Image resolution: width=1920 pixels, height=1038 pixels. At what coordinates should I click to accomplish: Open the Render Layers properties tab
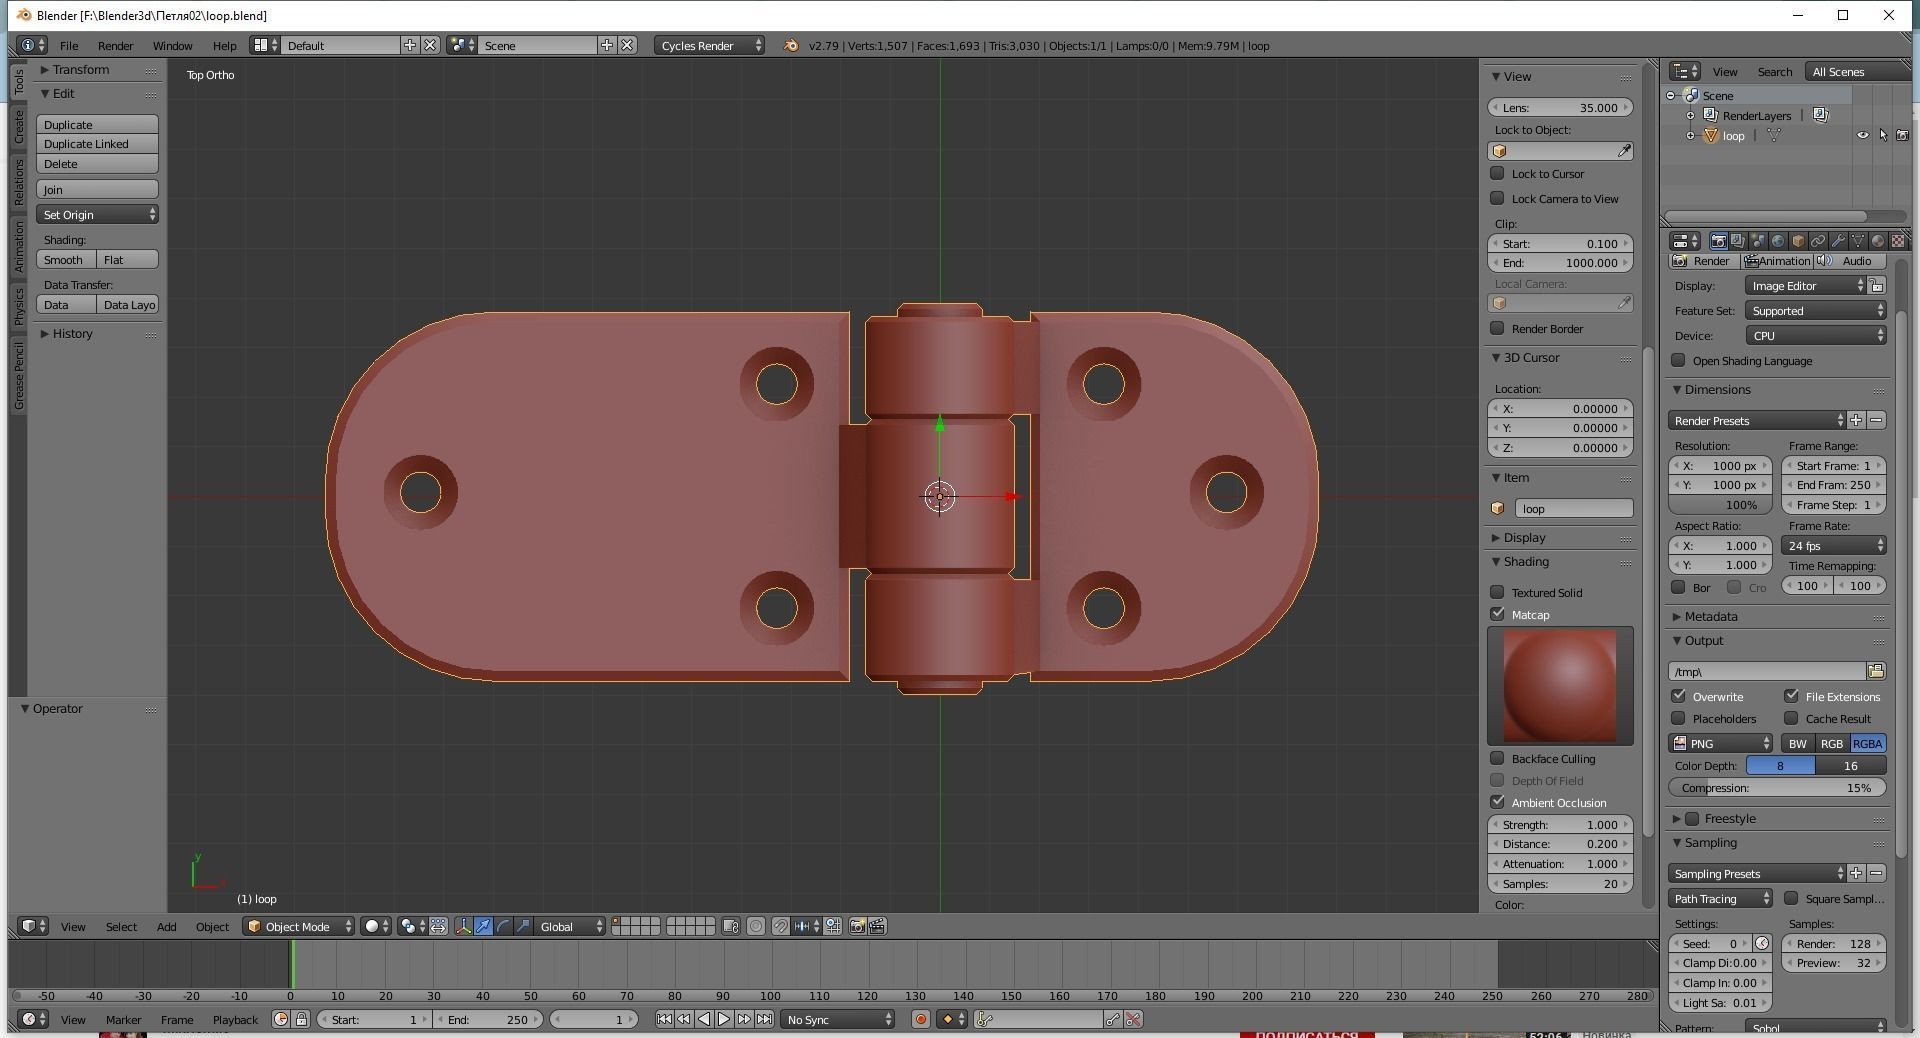[1738, 241]
